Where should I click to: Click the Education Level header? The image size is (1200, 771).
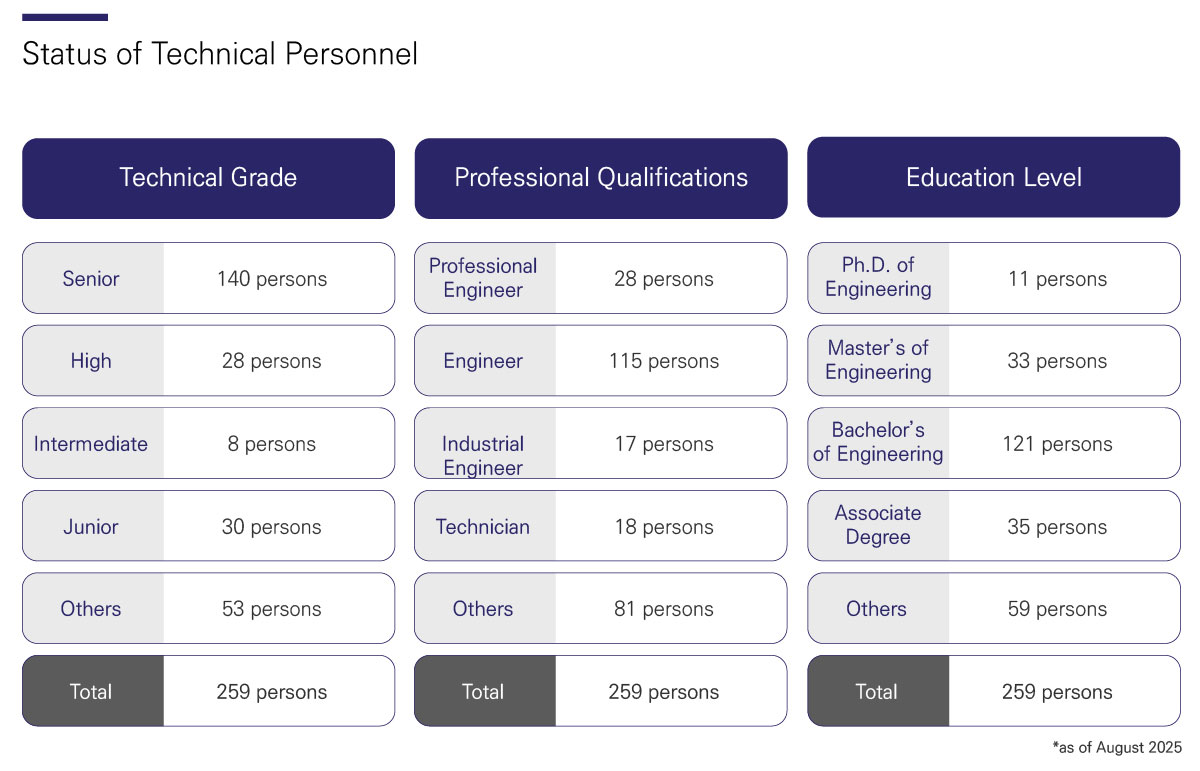click(x=993, y=178)
